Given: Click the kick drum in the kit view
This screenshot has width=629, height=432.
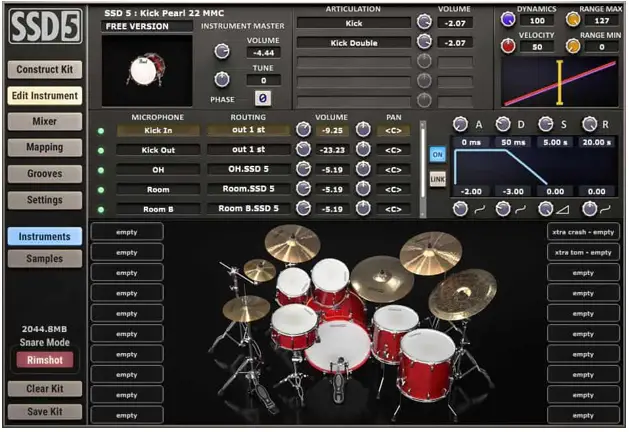Looking at the screenshot, I should tap(338, 347).
